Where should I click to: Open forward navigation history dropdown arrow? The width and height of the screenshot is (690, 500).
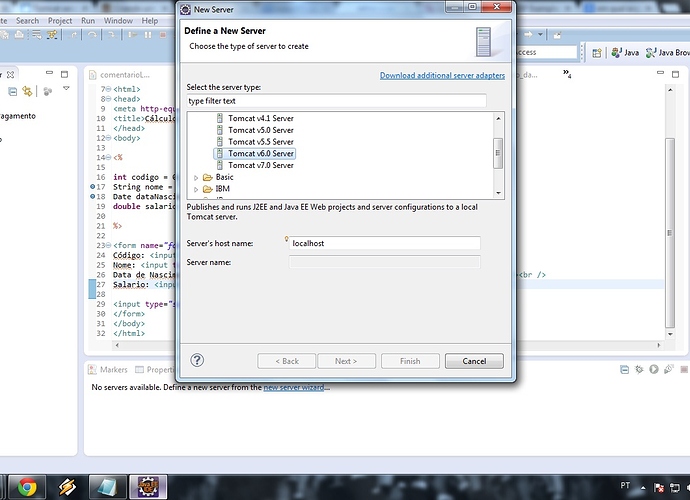(x=540, y=34)
